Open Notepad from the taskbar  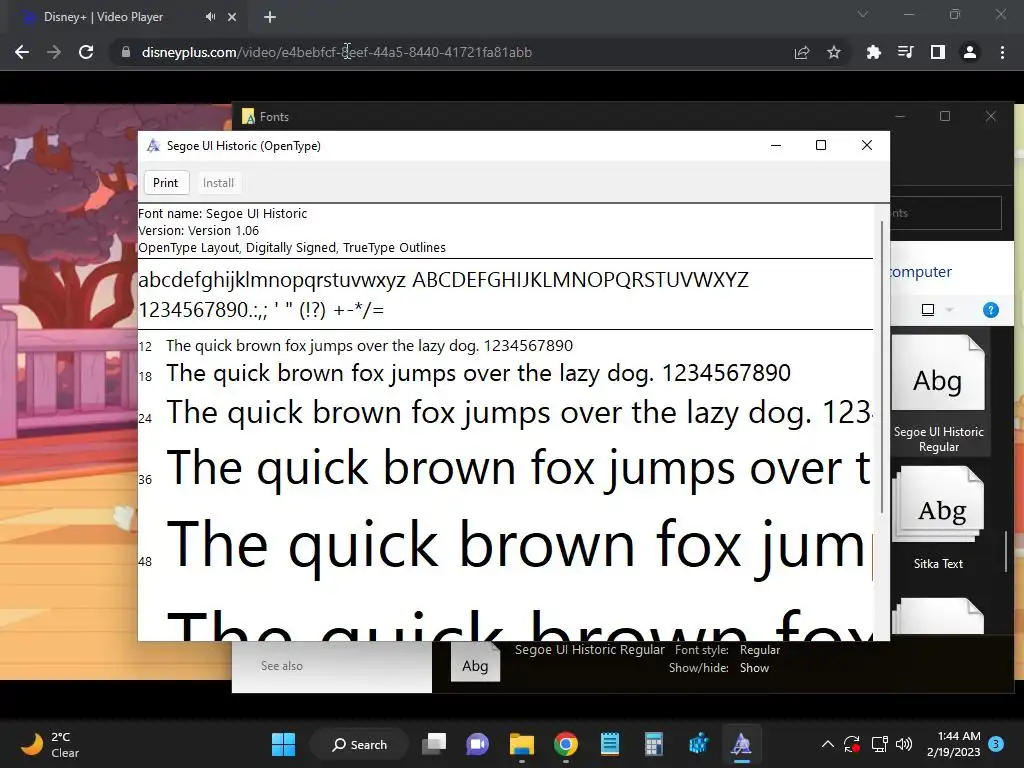coord(609,744)
